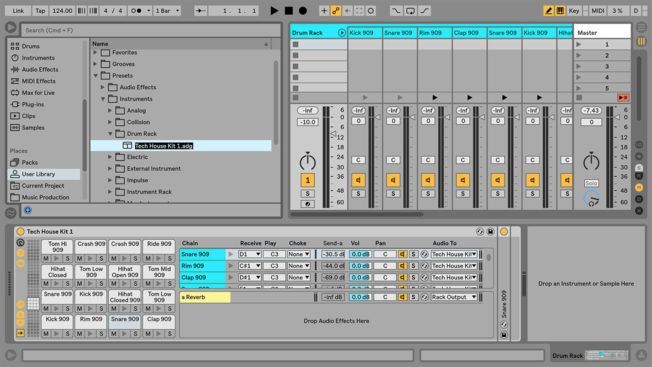The height and width of the screenshot is (367, 652).
Task: Click the Tap tempo button
Action: pos(40,11)
